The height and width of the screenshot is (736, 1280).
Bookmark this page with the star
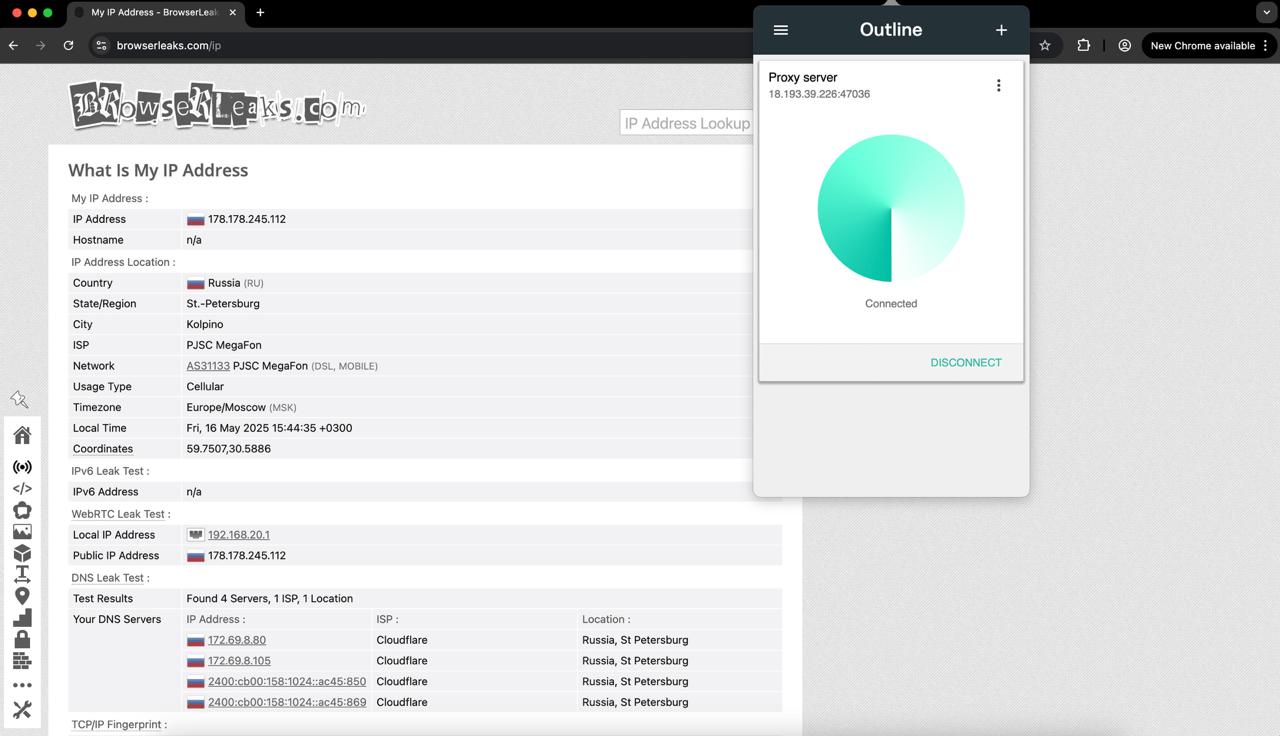(x=1045, y=45)
